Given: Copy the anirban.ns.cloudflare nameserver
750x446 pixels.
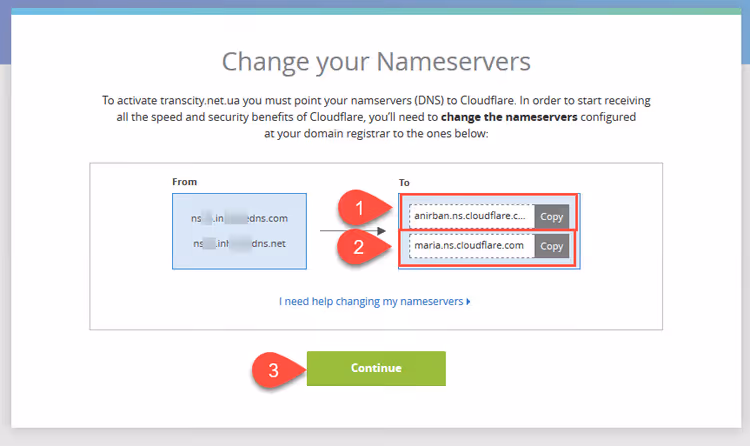Looking at the screenshot, I should 551,217.
